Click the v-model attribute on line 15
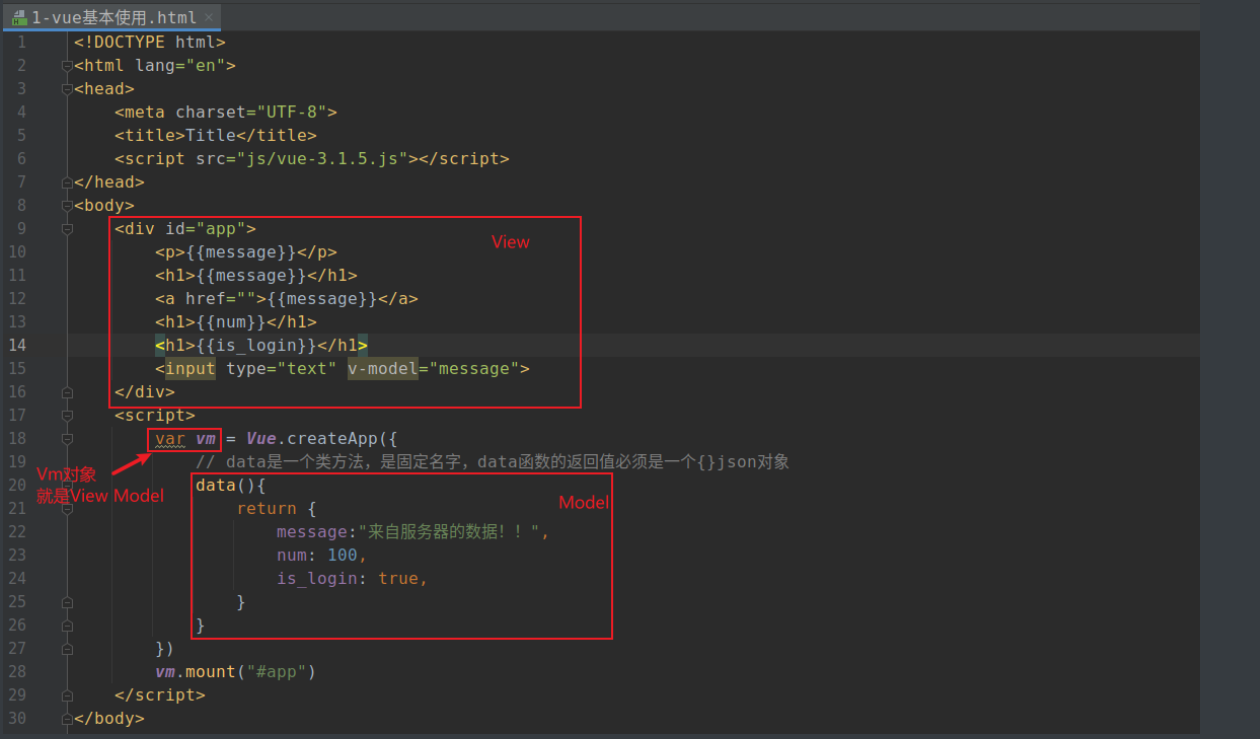The image size is (1260, 739). tap(383, 369)
